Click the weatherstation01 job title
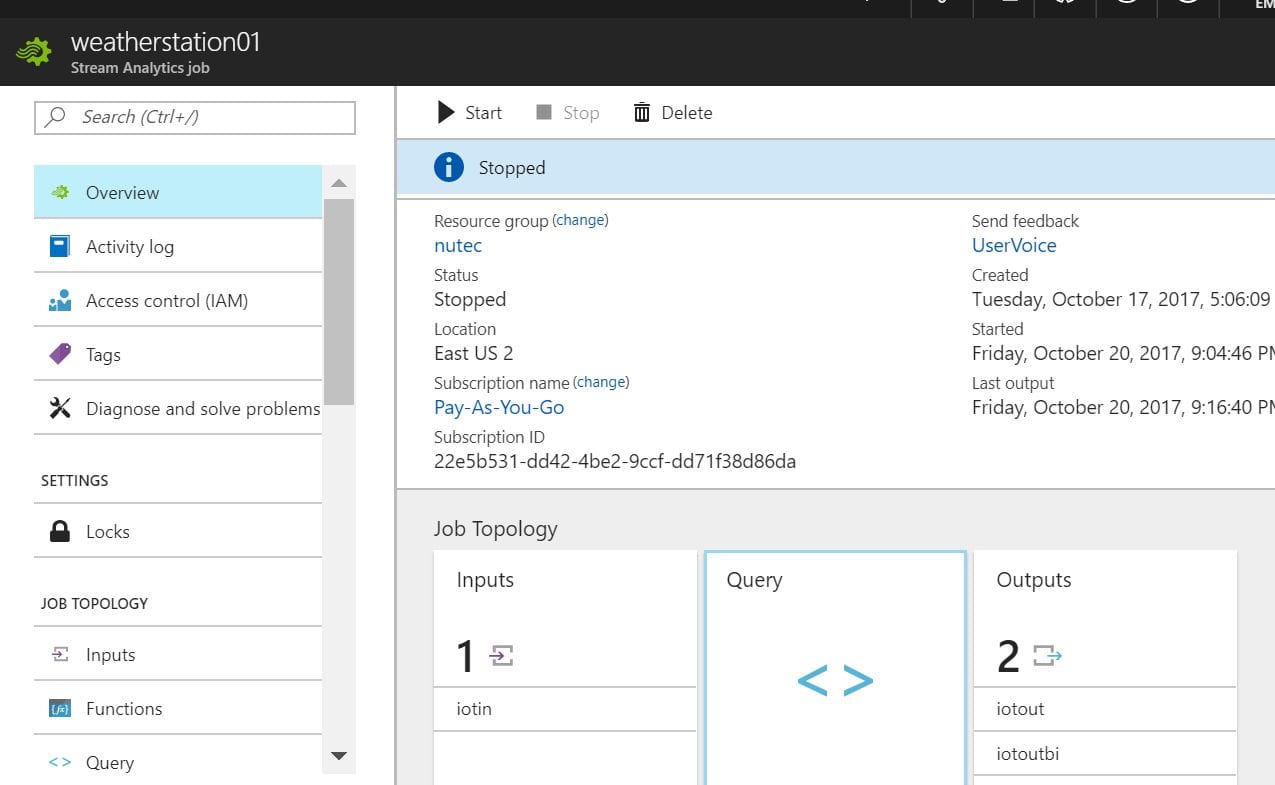 click(166, 42)
